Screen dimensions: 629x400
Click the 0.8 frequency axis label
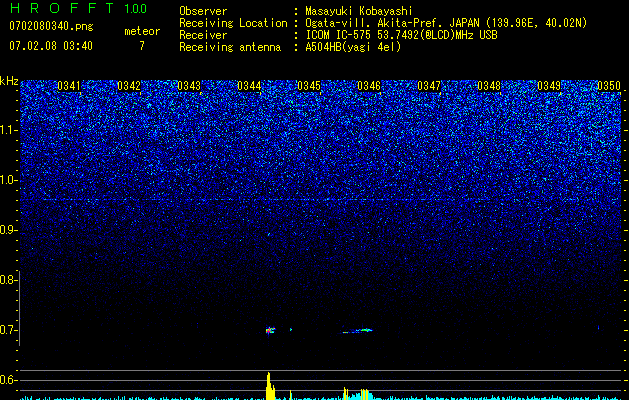point(8,280)
